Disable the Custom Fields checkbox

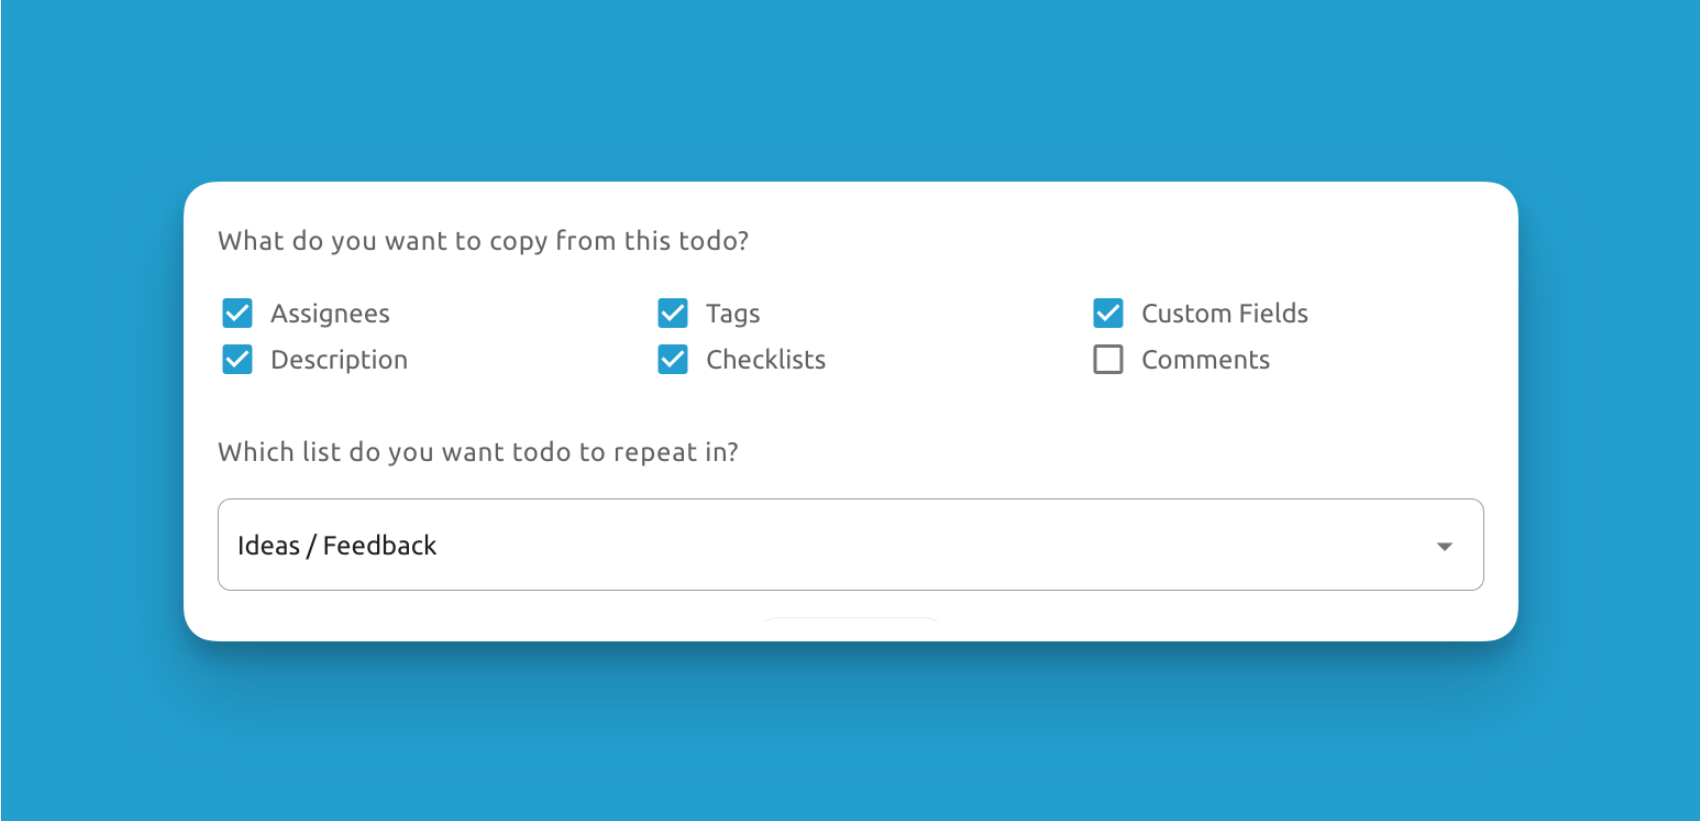pyautogui.click(x=1108, y=313)
